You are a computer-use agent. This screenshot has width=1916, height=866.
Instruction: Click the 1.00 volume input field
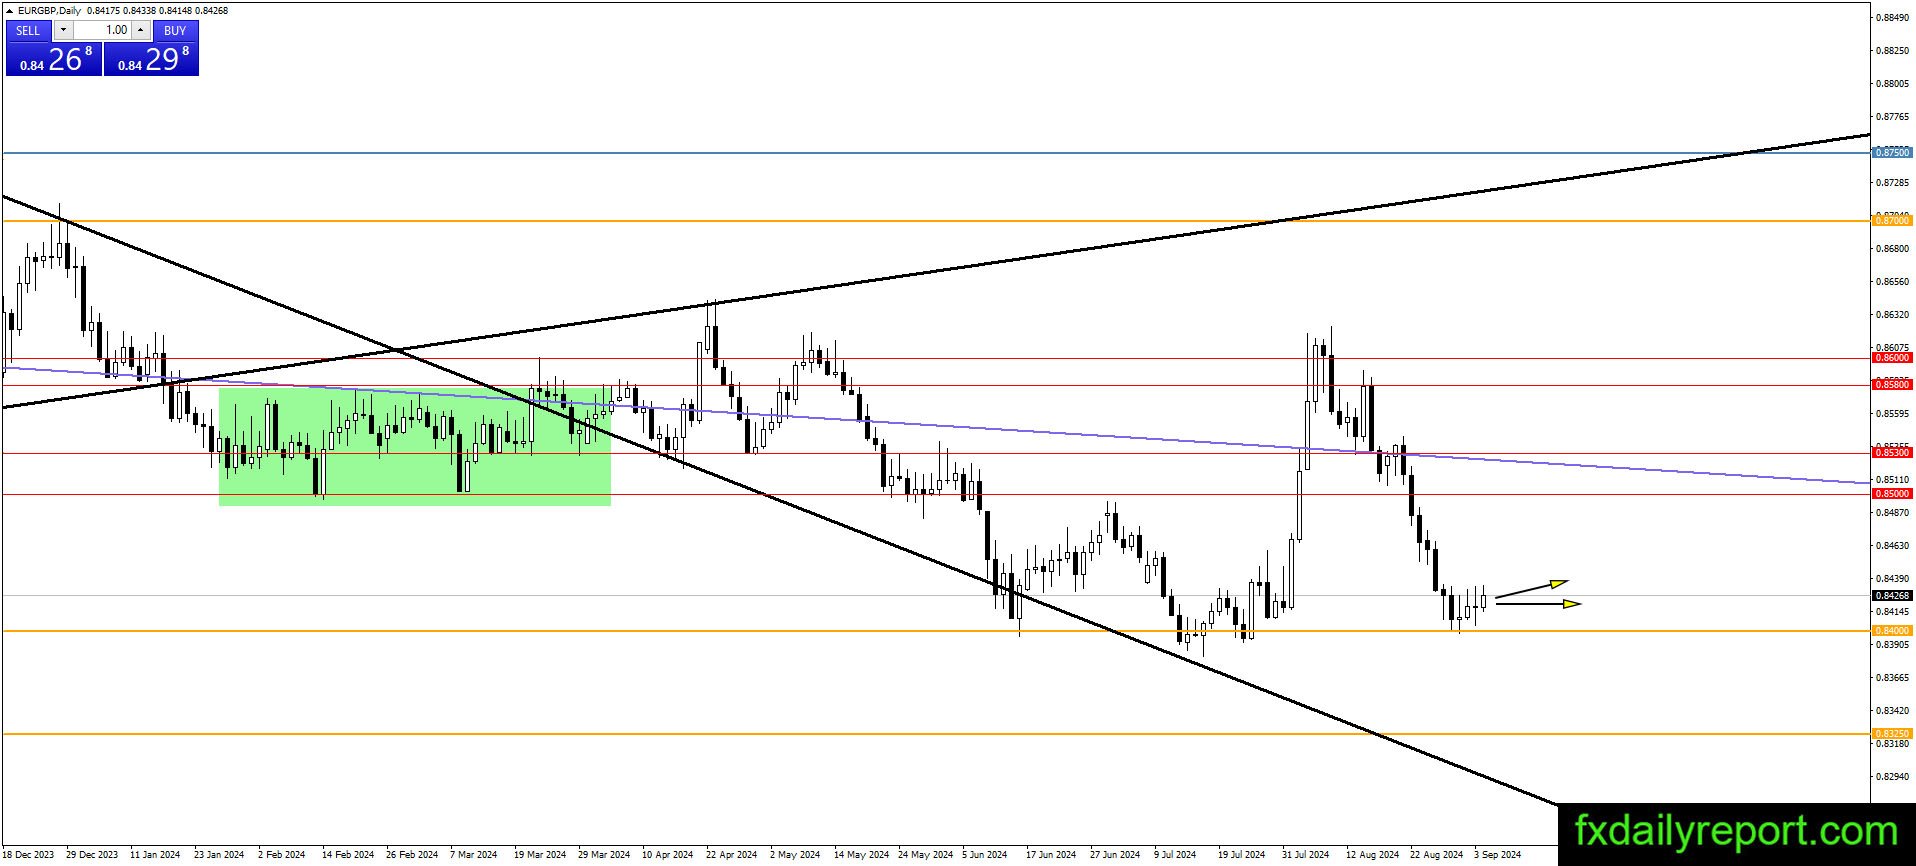pos(102,30)
